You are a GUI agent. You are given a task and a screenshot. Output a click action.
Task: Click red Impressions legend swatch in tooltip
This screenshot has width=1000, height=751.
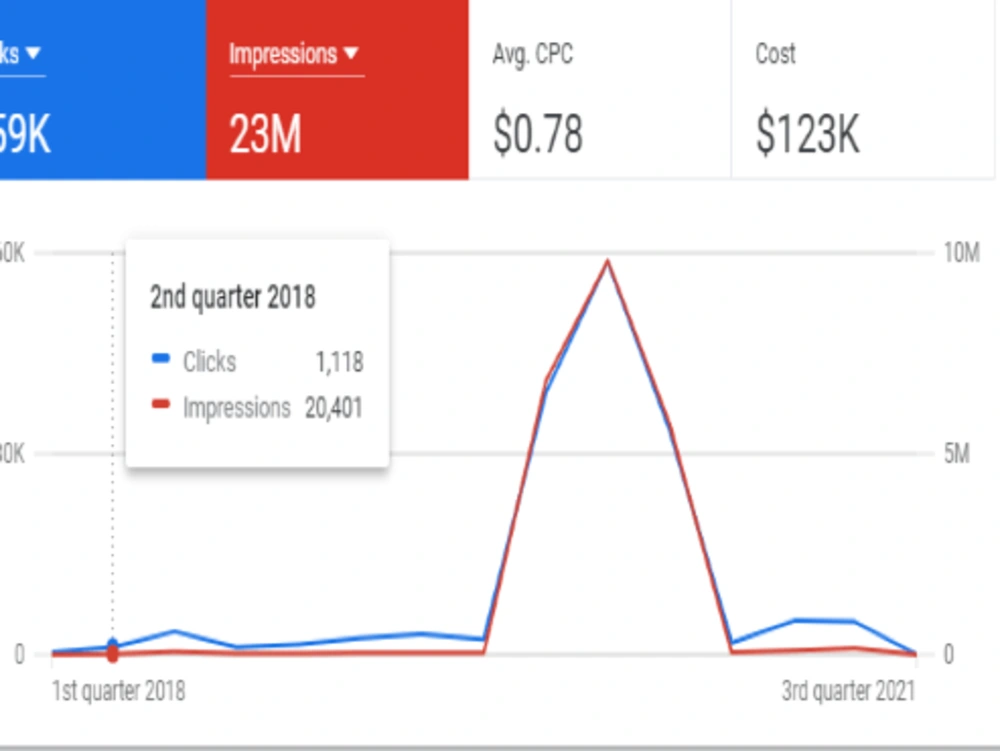click(x=161, y=404)
